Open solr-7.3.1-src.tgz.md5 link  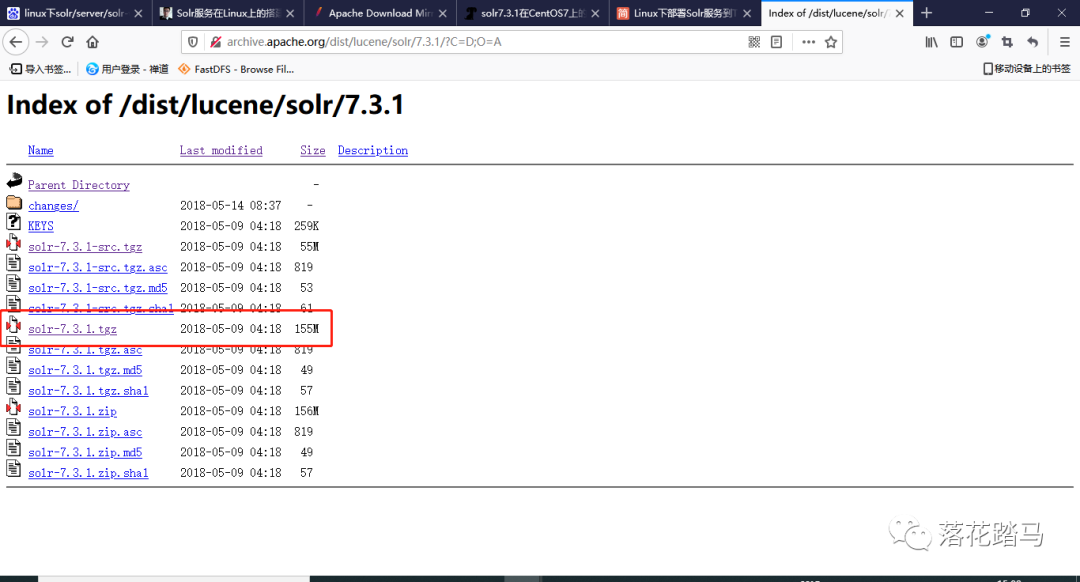(97, 288)
